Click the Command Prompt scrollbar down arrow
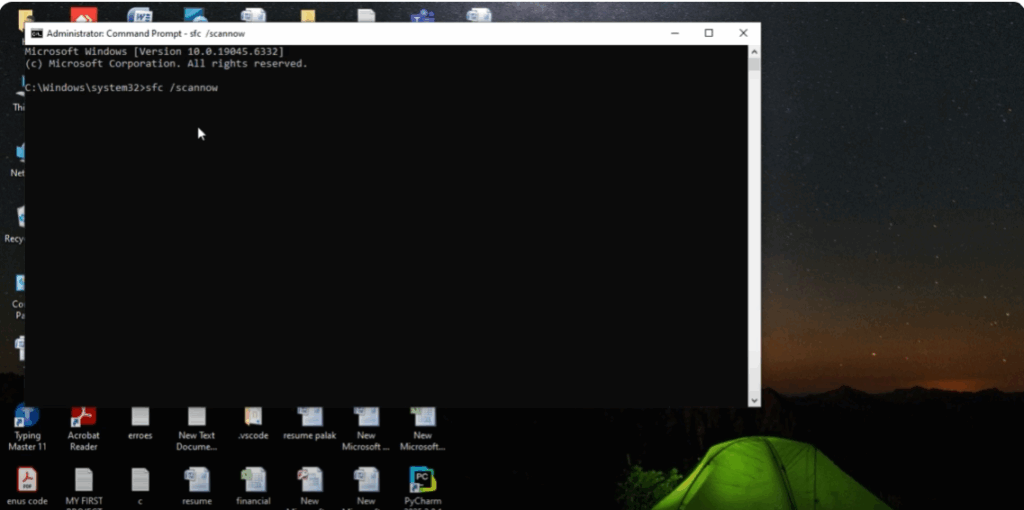The image size is (1024, 510). 754,400
